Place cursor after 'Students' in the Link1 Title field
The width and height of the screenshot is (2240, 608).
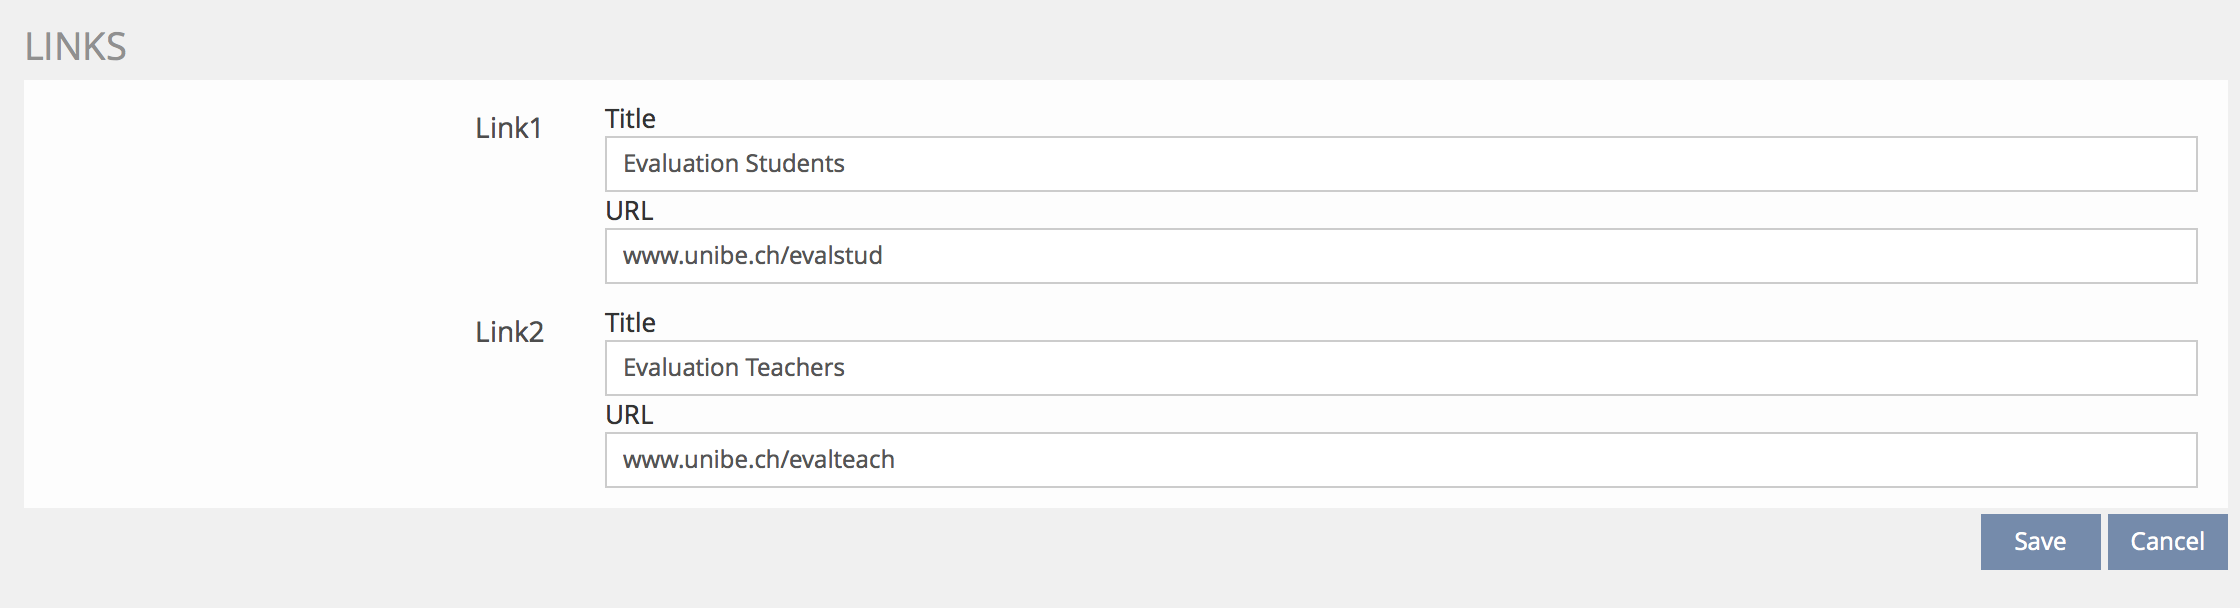pos(847,164)
